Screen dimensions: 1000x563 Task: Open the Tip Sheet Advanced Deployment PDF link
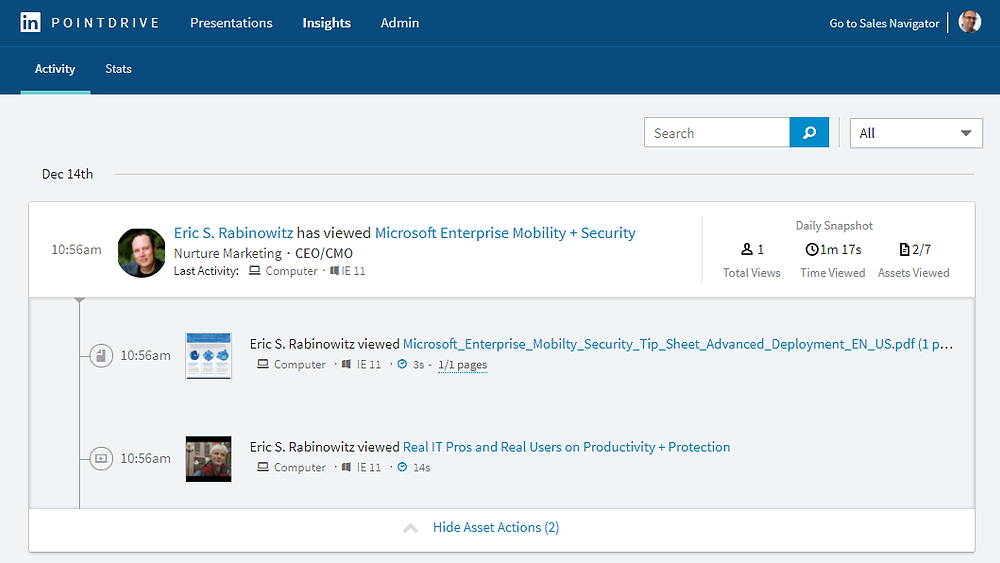678,344
